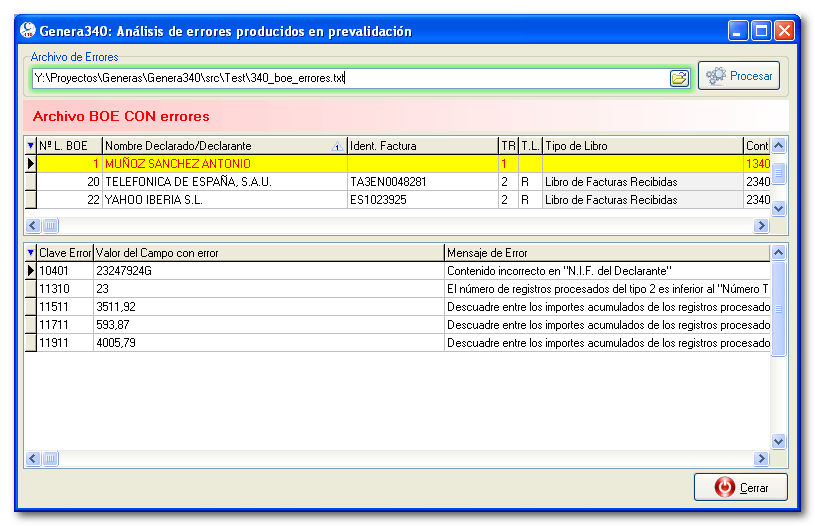815x526 pixels.
Task: Click the row selector for line 22
Action: coord(31,200)
